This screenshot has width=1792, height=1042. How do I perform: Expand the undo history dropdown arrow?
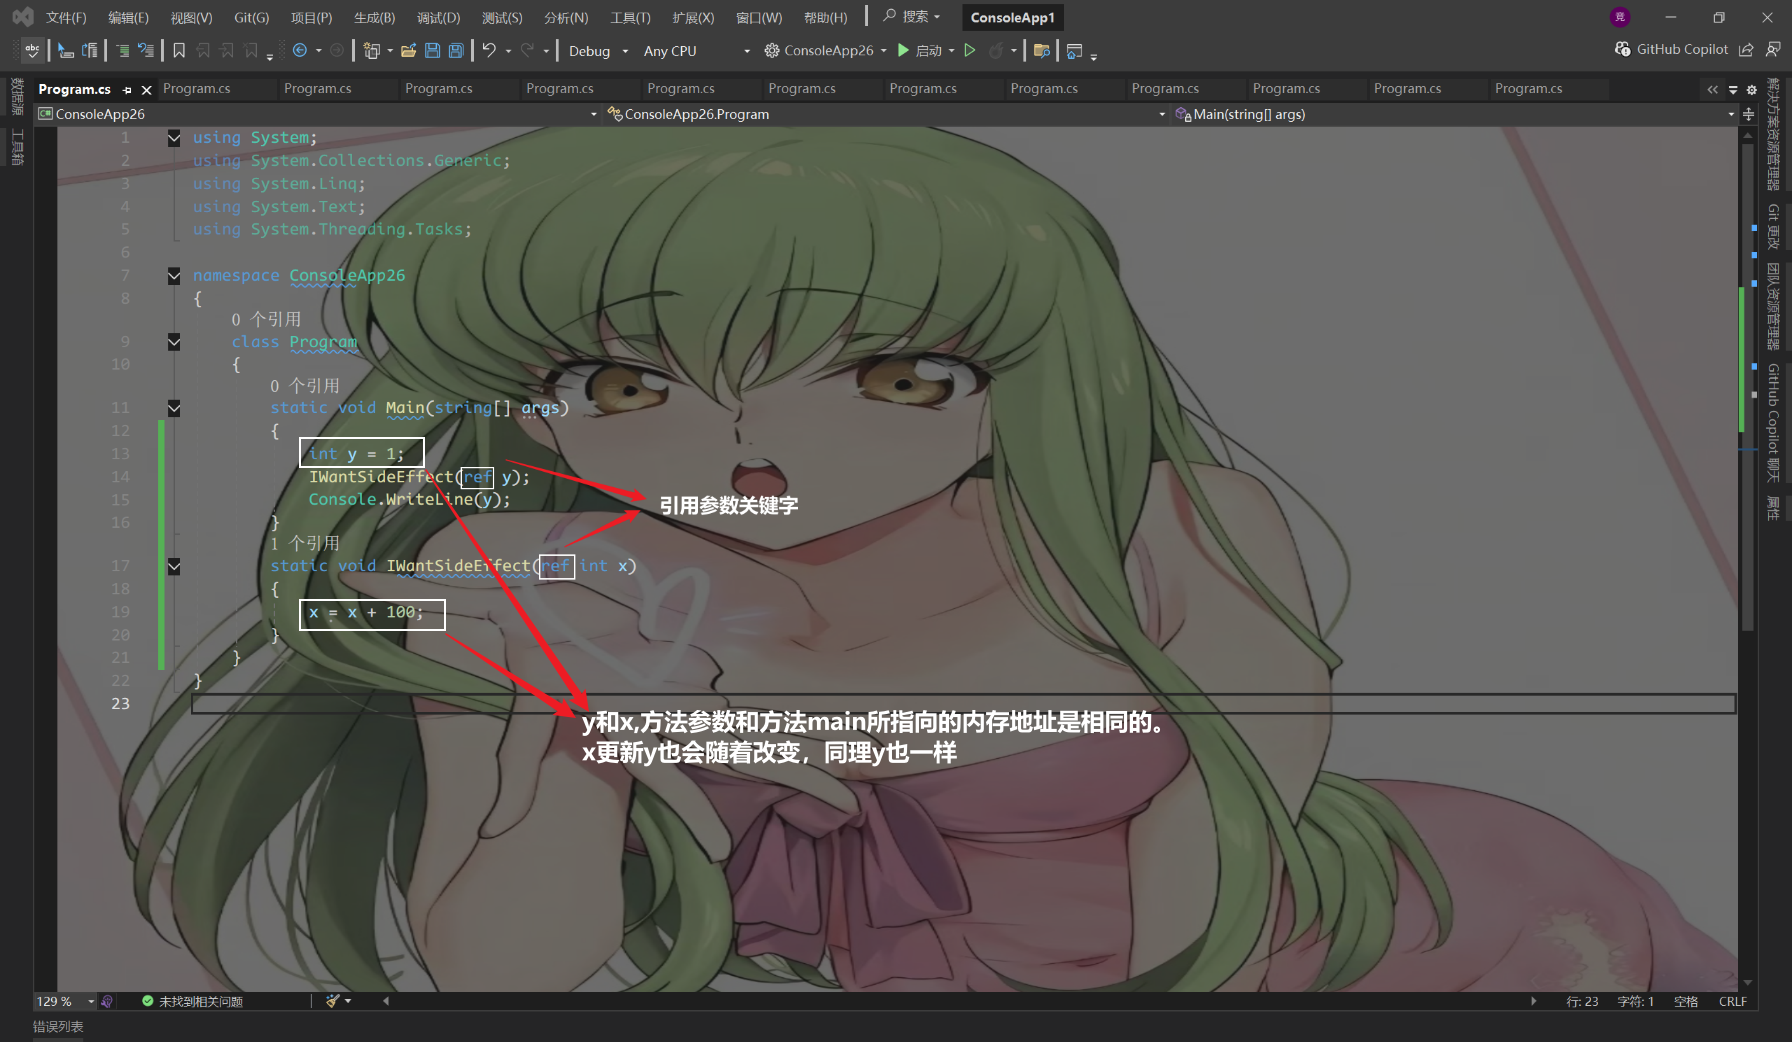[x=508, y=50]
